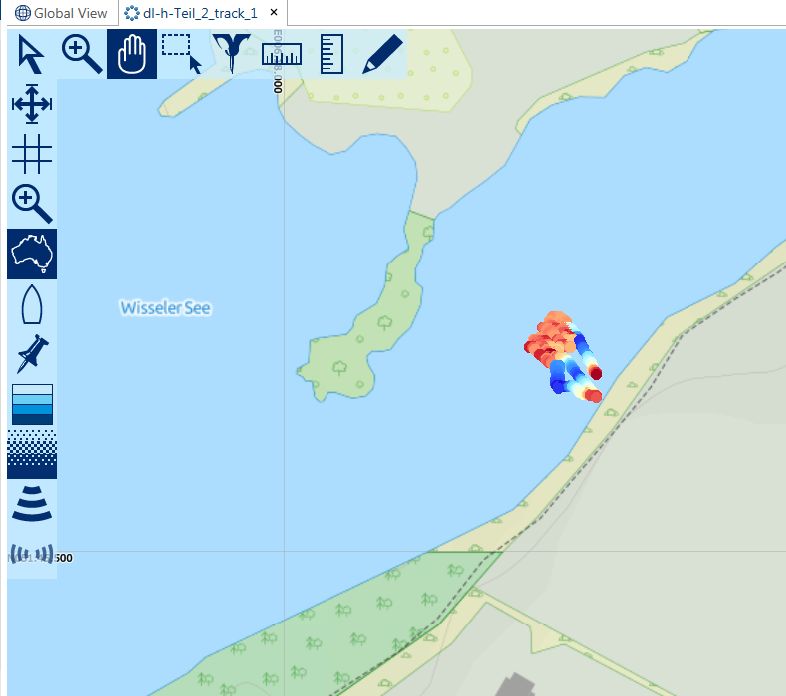Image resolution: width=786 pixels, height=696 pixels.
Task: Show the sonar cone layer
Action: [x=32, y=504]
